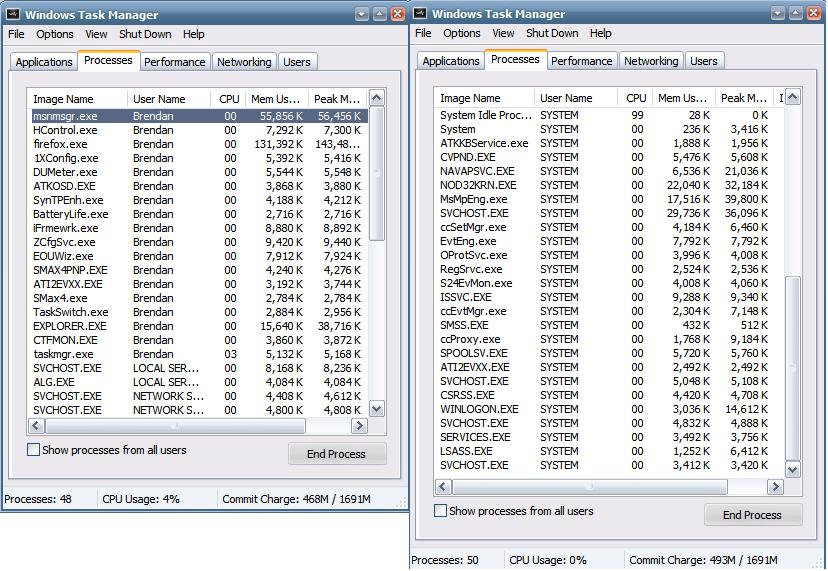The height and width of the screenshot is (571, 828).
Task: Sort by User Name column in right window
Action: click(x=576, y=98)
